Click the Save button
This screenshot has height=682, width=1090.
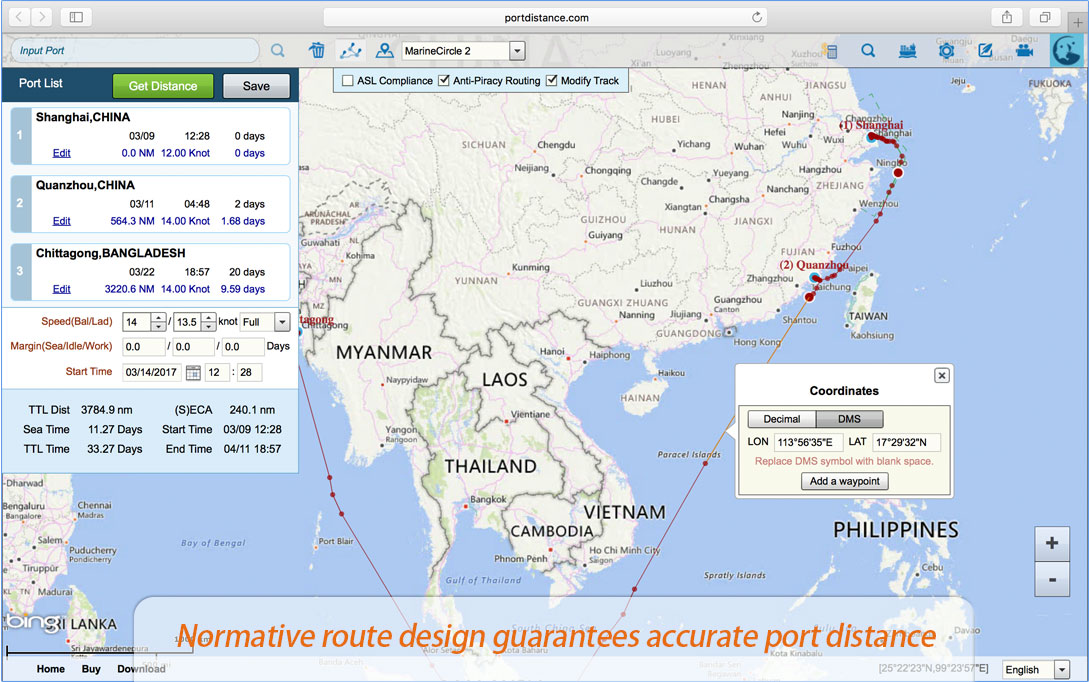(x=256, y=86)
